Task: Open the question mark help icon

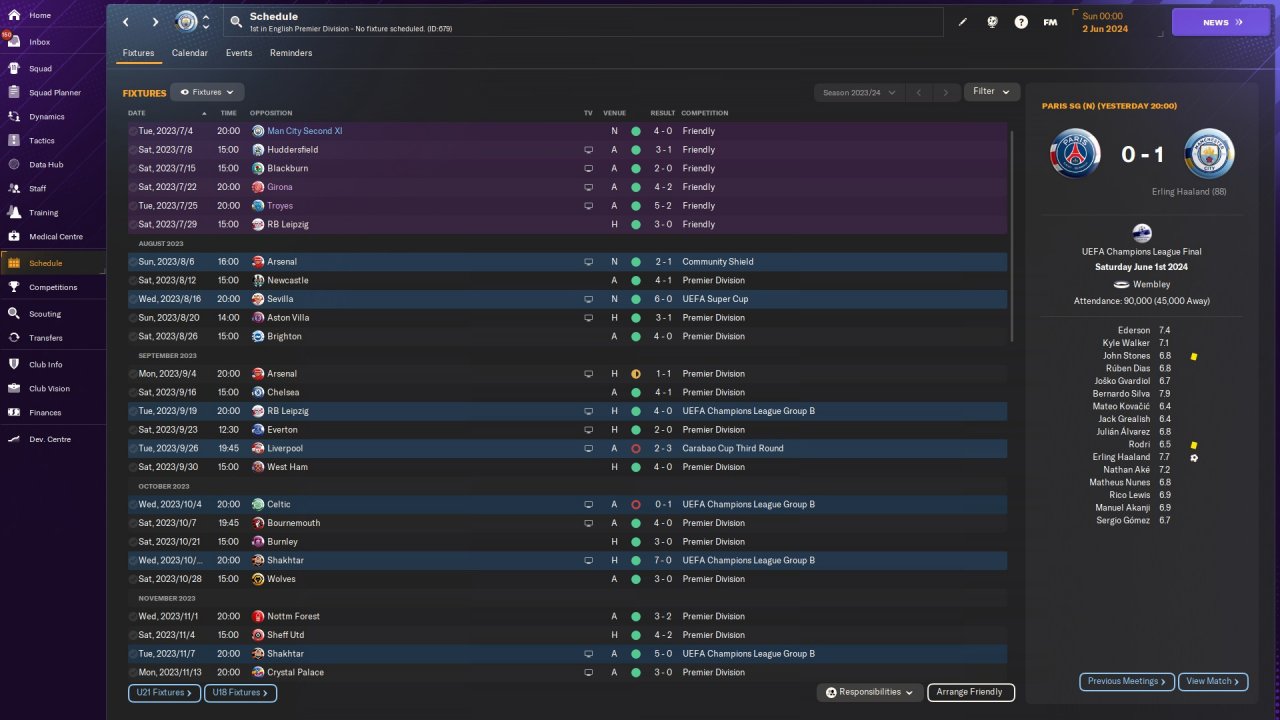Action: (x=1021, y=22)
